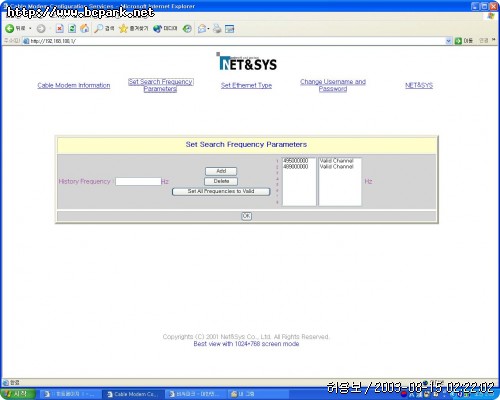Viewport: 500px width, 400px height.
Task: Open Change Username and Password link
Action: [x=333, y=85]
